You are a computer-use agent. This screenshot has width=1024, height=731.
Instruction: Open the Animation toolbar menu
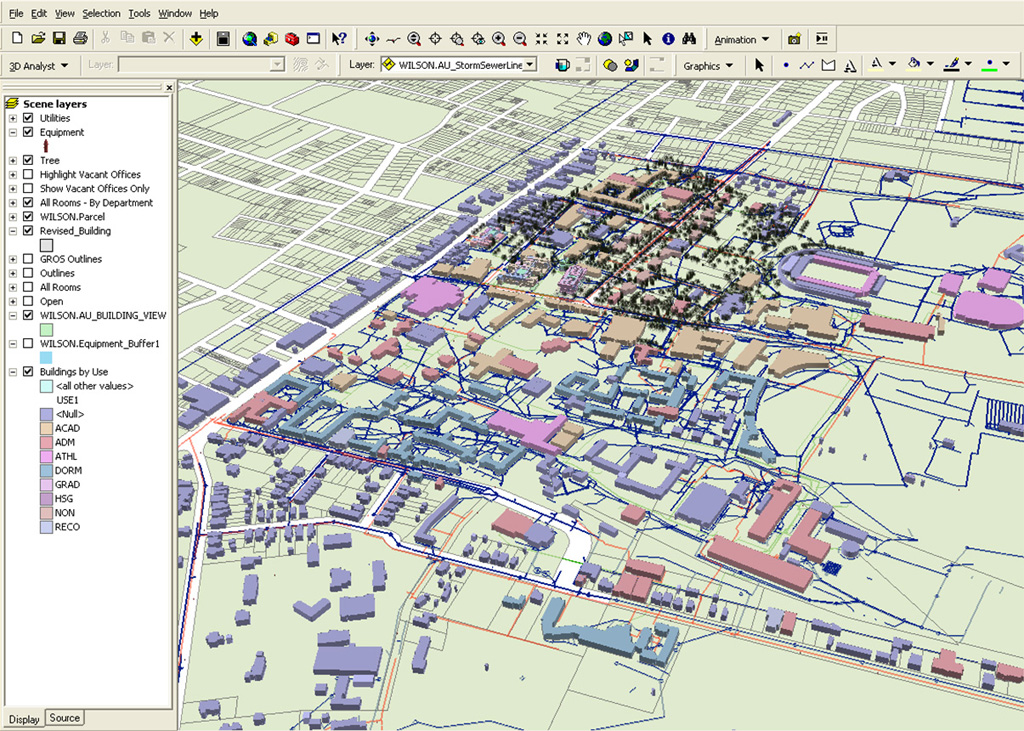tap(741, 39)
